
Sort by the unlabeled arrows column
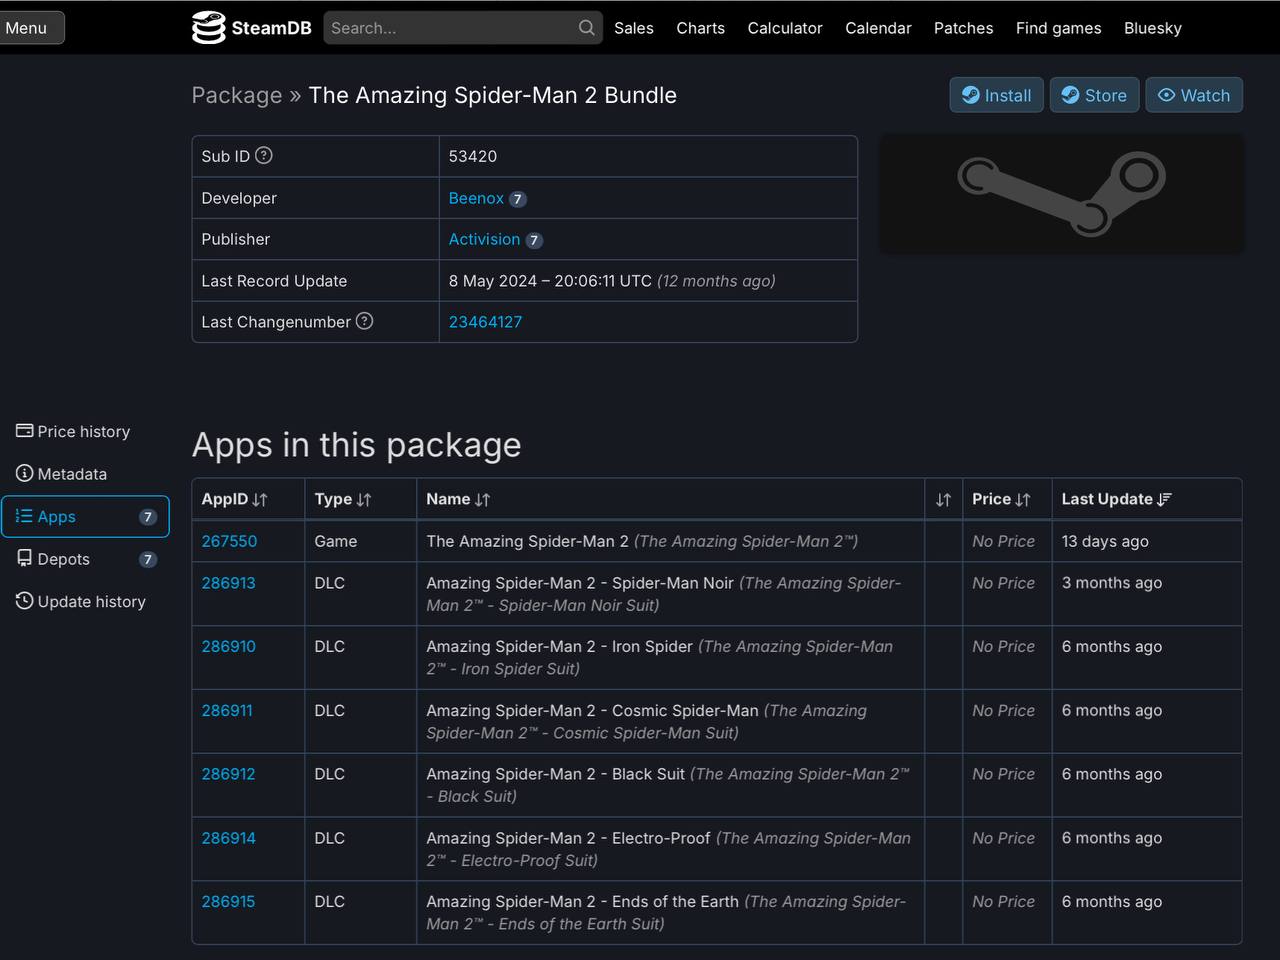tap(943, 499)
